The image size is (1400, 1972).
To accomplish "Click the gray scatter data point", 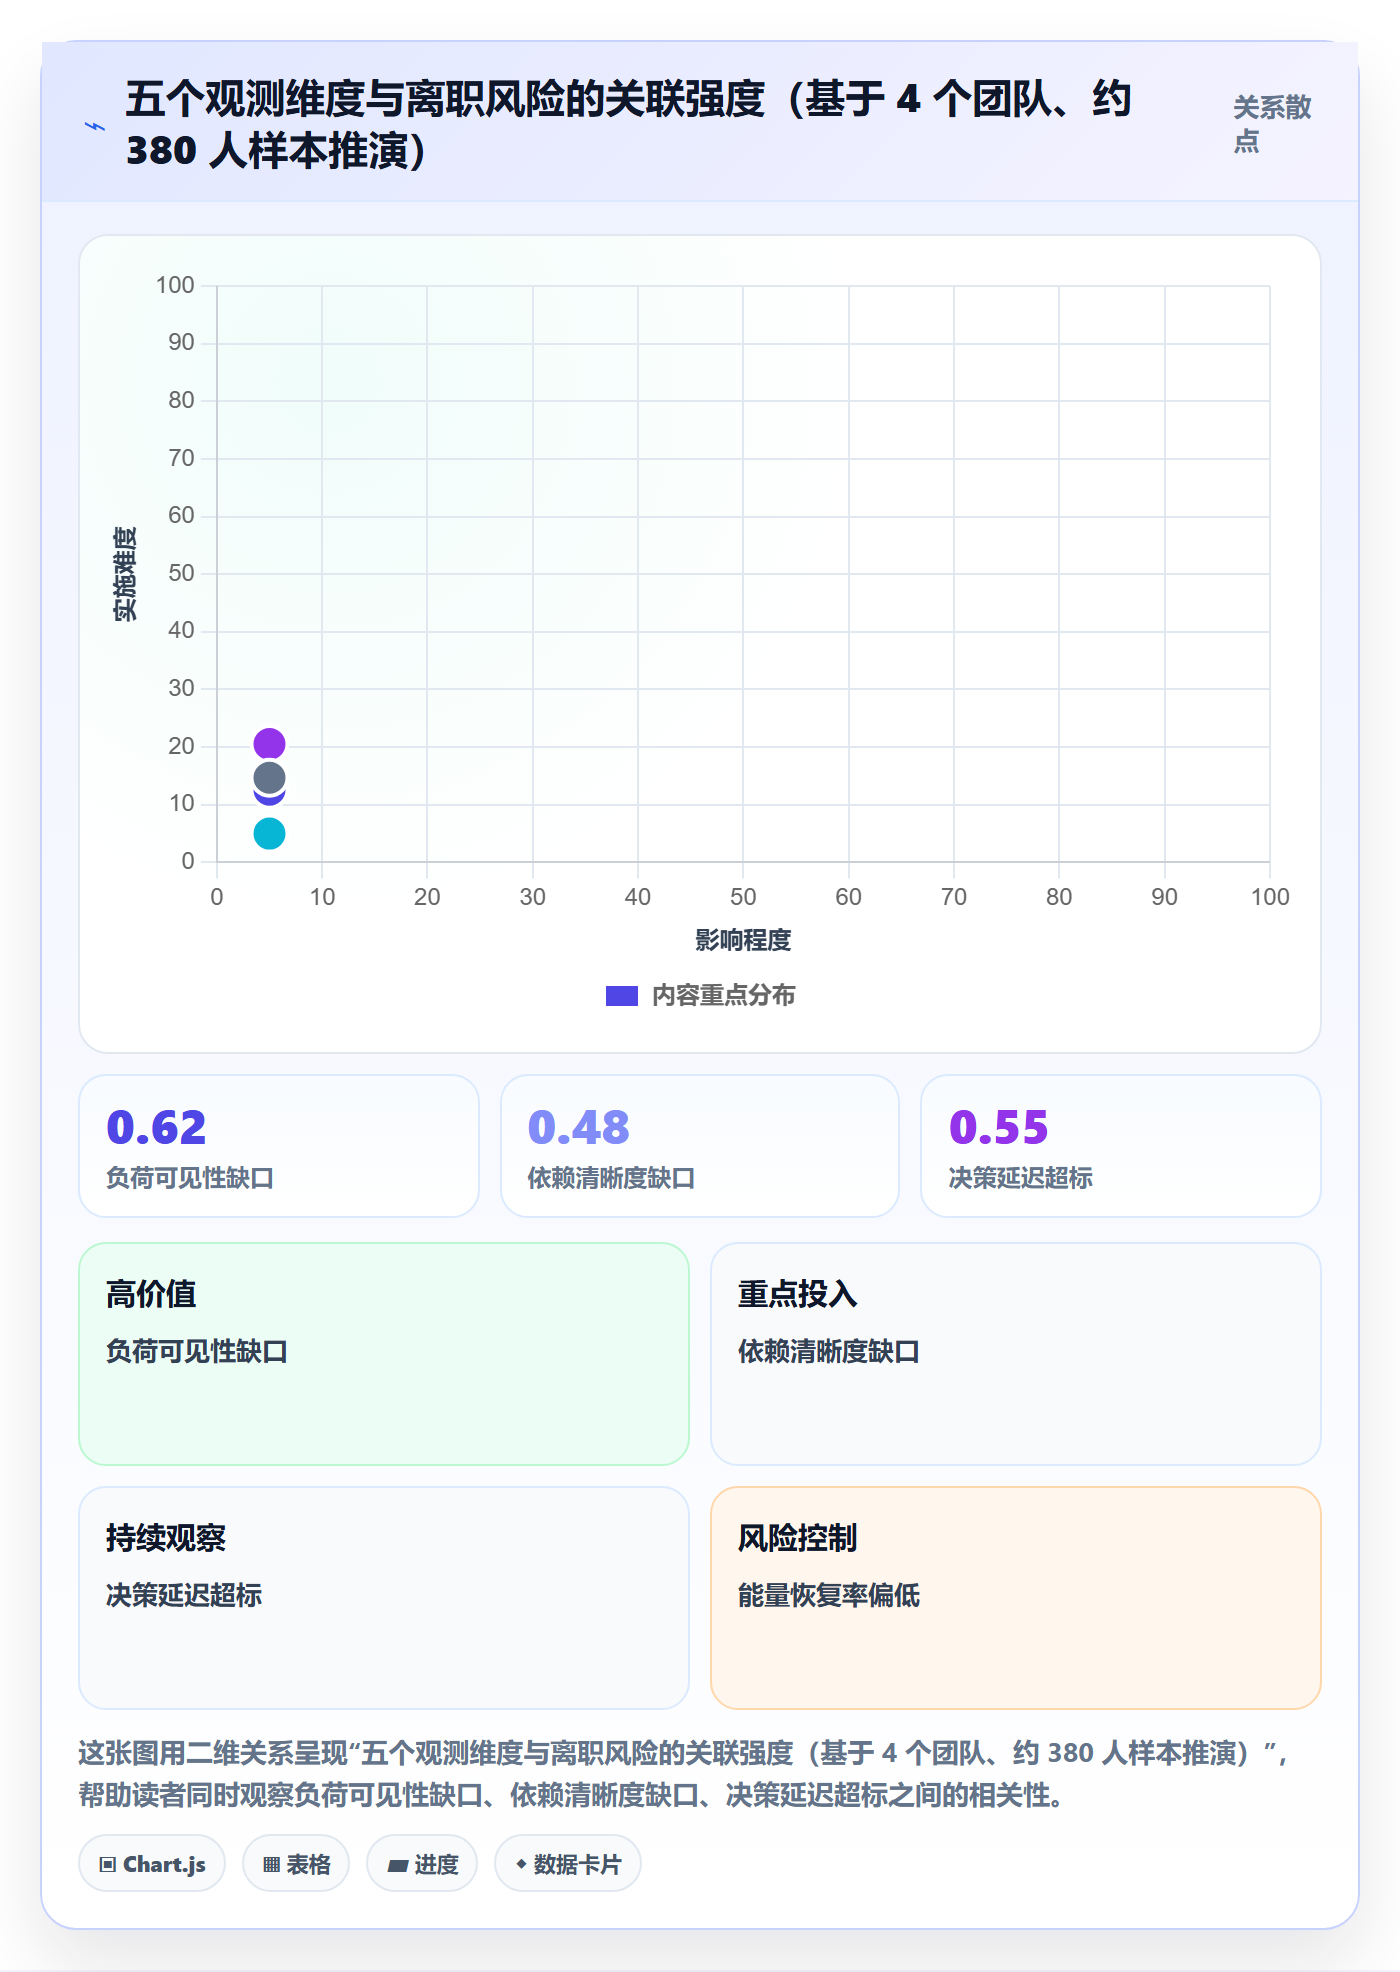I will (269, 778).
